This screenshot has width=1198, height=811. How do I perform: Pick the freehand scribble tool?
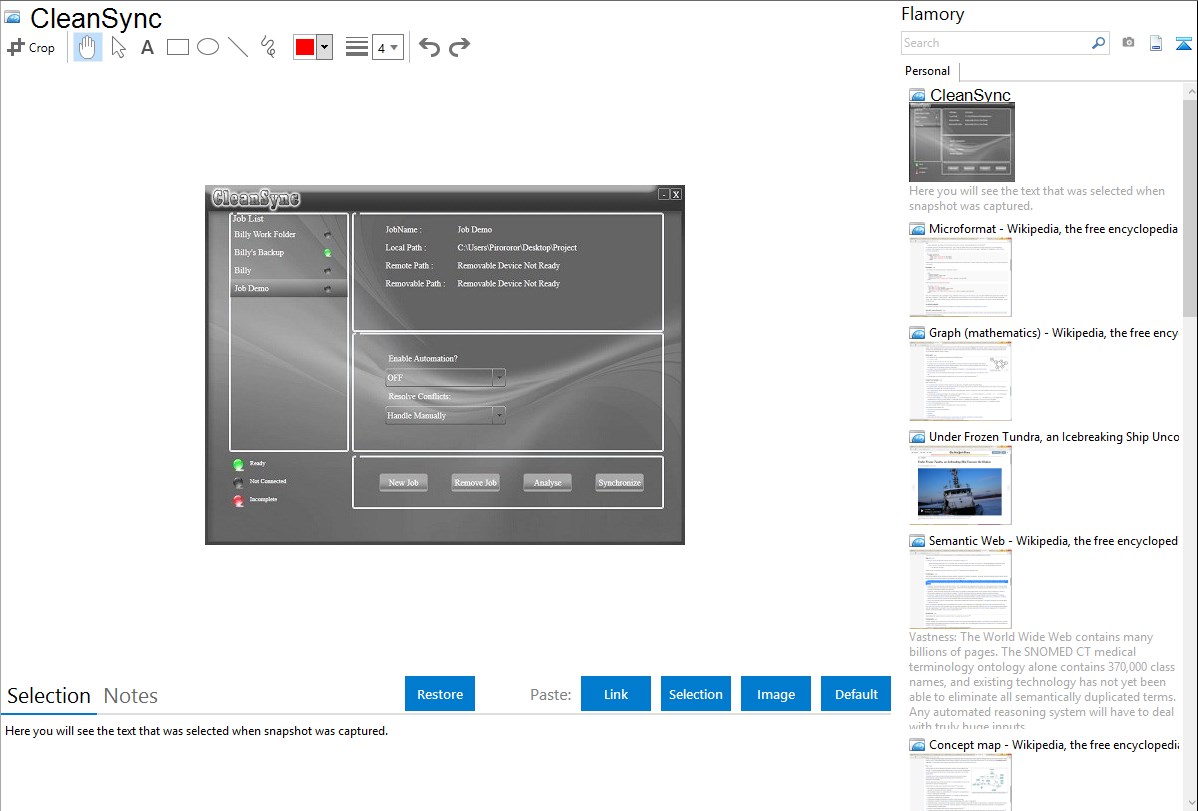click(268, 47)
